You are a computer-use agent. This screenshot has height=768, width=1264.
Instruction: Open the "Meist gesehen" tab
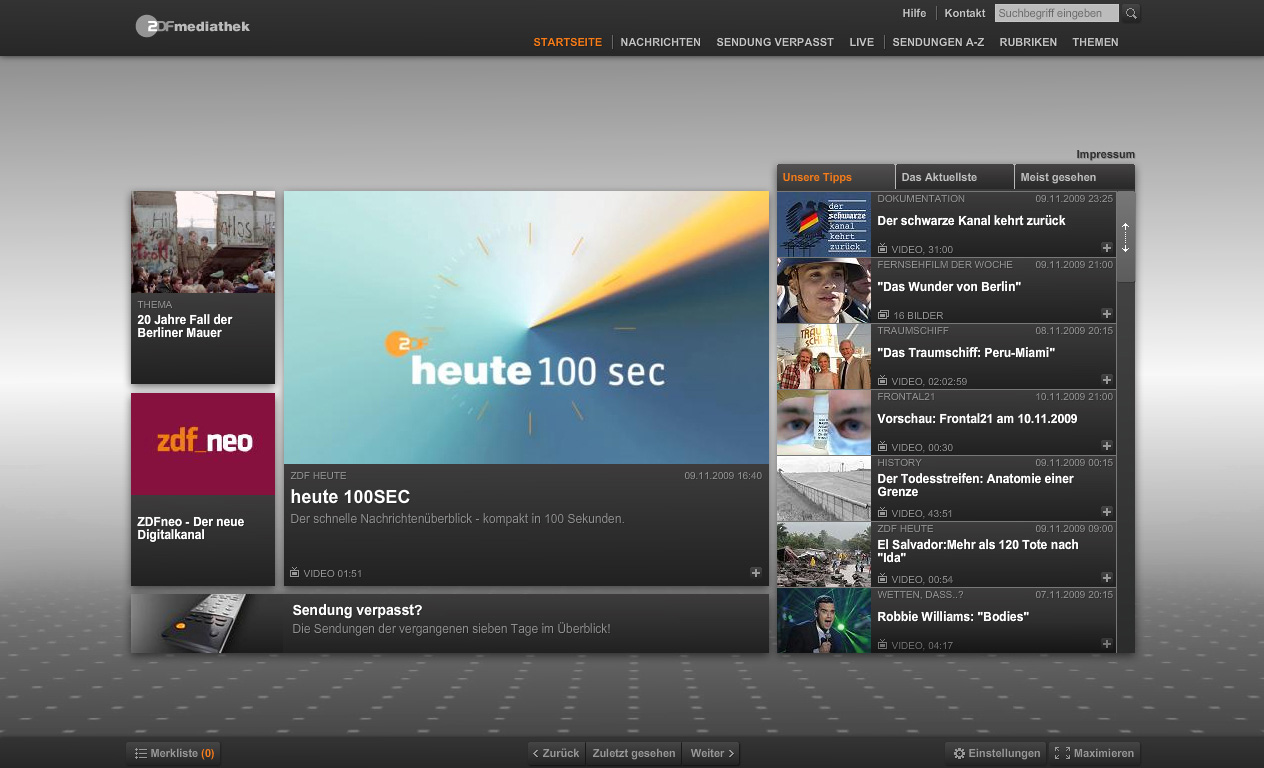click(1057, 177)
